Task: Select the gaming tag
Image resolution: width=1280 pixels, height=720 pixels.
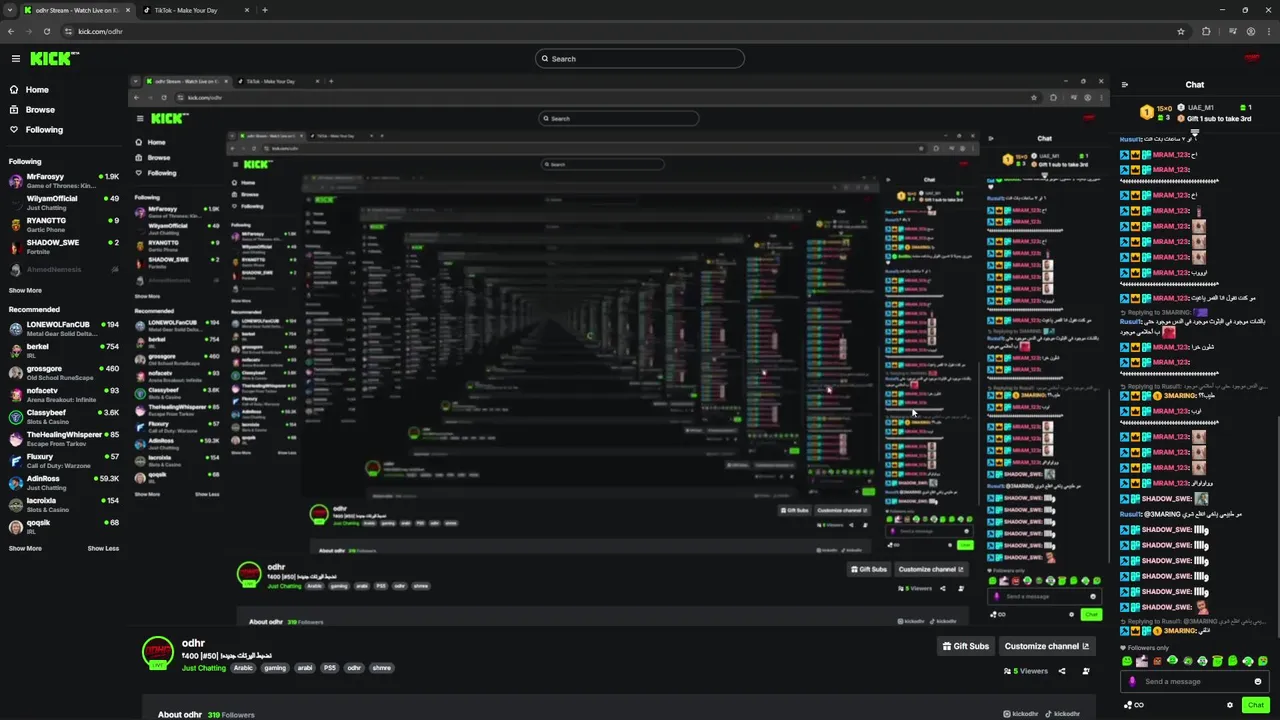Action: pyautogui.click(x=275, y=668)
